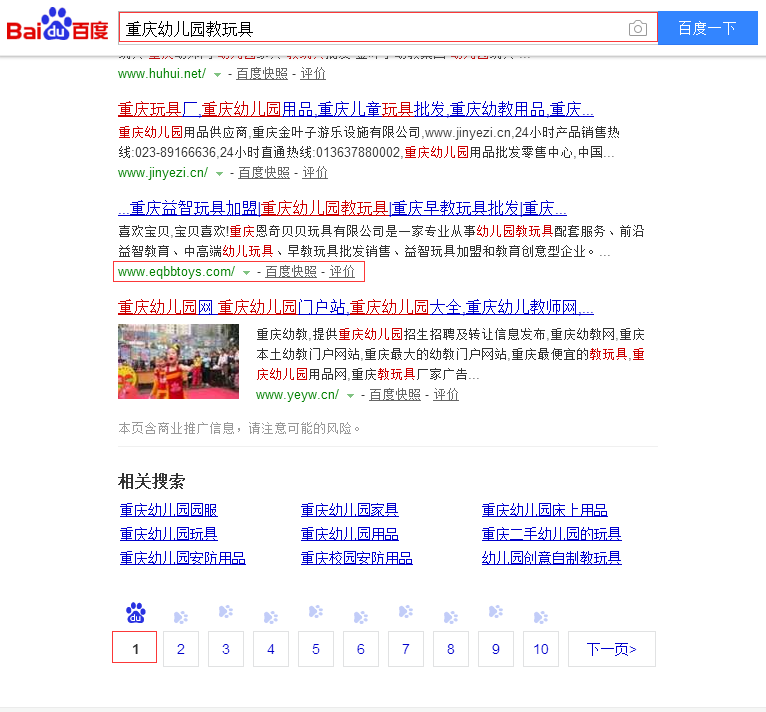
Task: Click 评价 next to www.yeyw.cn
Action: click(446, 395)
